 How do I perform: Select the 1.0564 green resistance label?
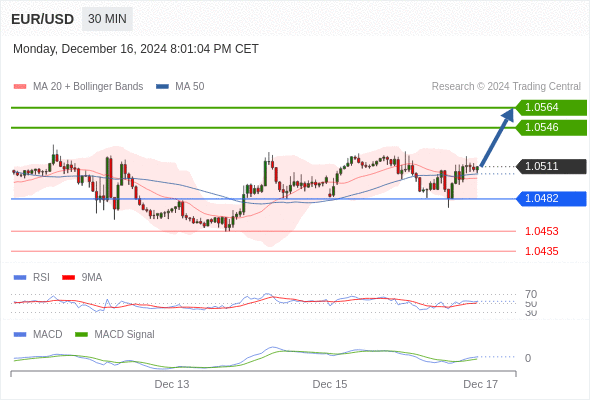coord(551,108)
